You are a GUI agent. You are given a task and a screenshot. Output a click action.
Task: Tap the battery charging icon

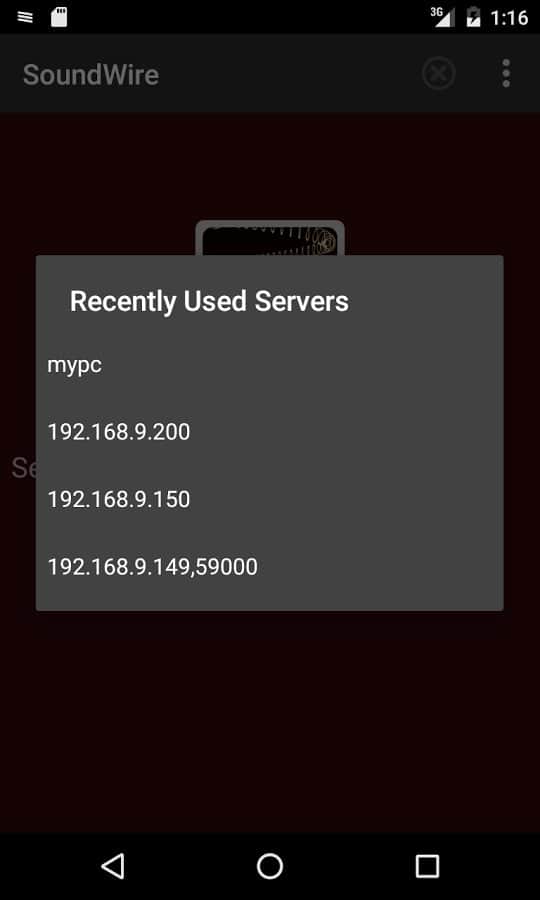473,17
